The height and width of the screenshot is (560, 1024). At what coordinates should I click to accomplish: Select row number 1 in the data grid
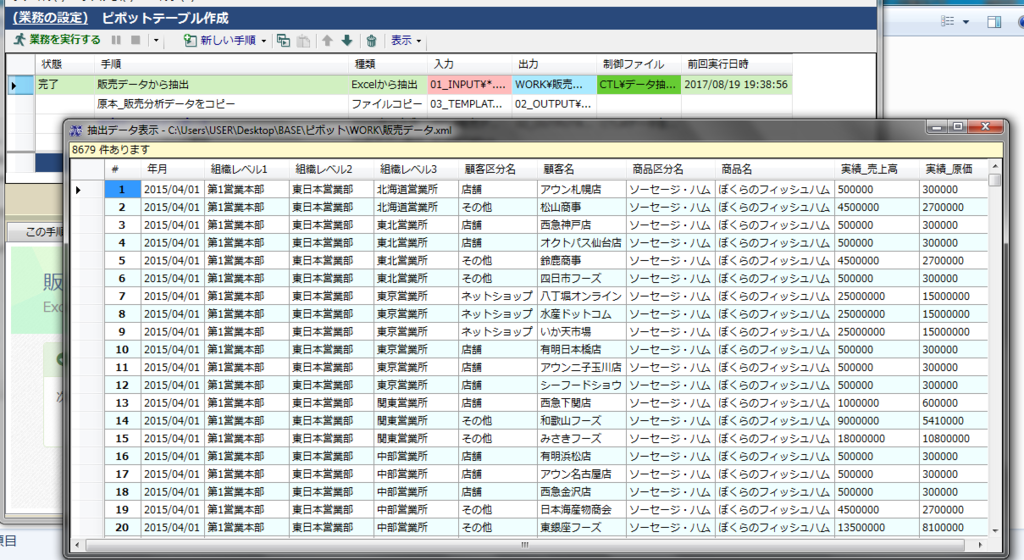pyautogui.click(x=122, y=189)
